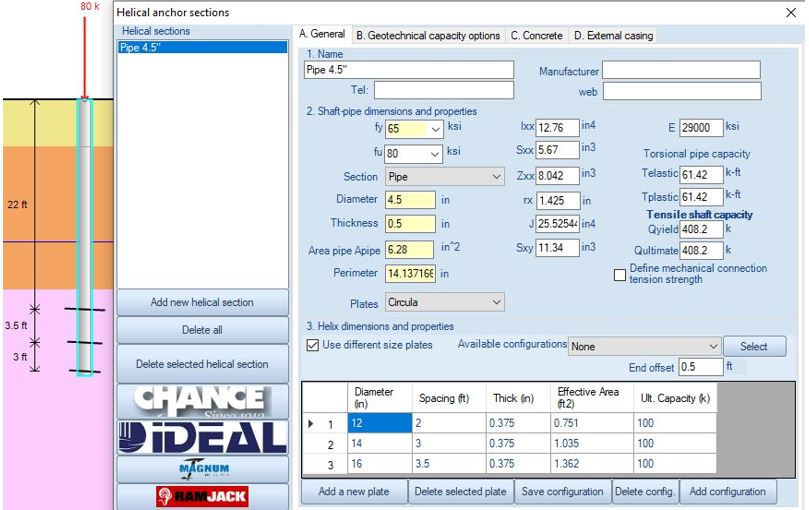
Task: Switch to D. External casing tab
Action: pyautogui.click(x=613, y=36)
